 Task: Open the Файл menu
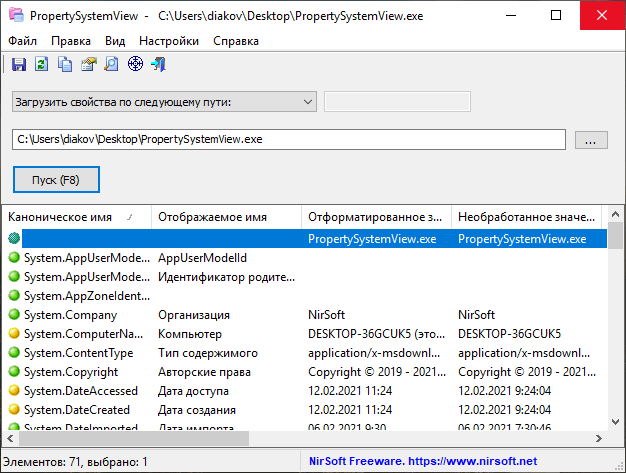point(22,41)
